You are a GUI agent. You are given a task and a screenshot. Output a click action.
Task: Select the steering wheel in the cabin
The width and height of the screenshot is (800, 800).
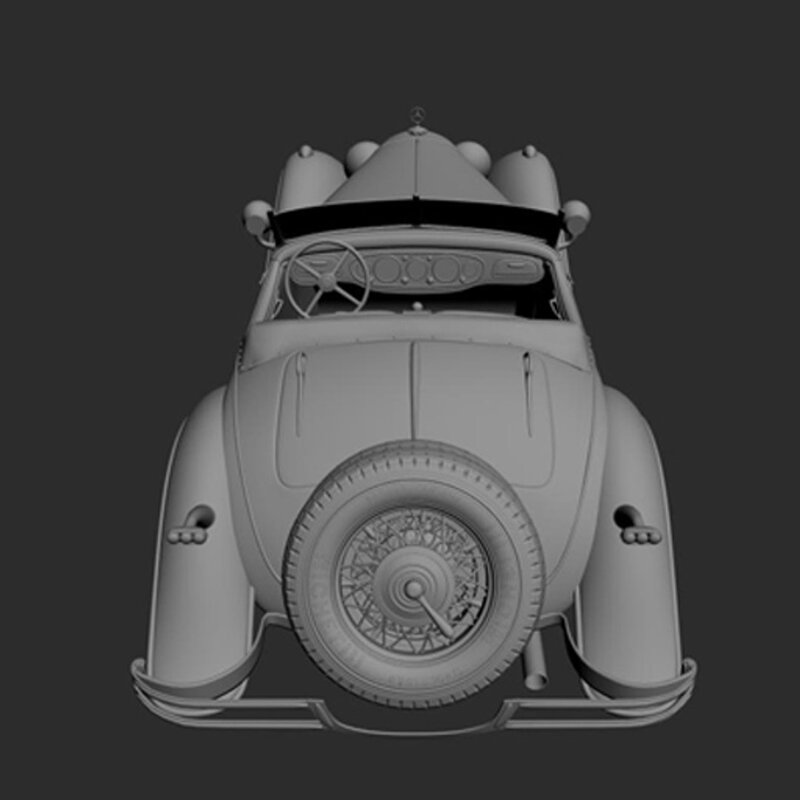[326, 277]
